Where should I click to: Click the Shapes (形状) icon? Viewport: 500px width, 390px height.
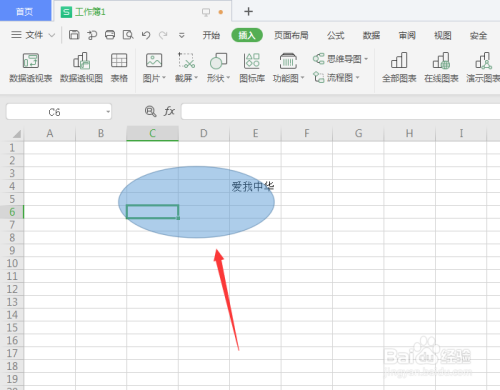point(218,61)
